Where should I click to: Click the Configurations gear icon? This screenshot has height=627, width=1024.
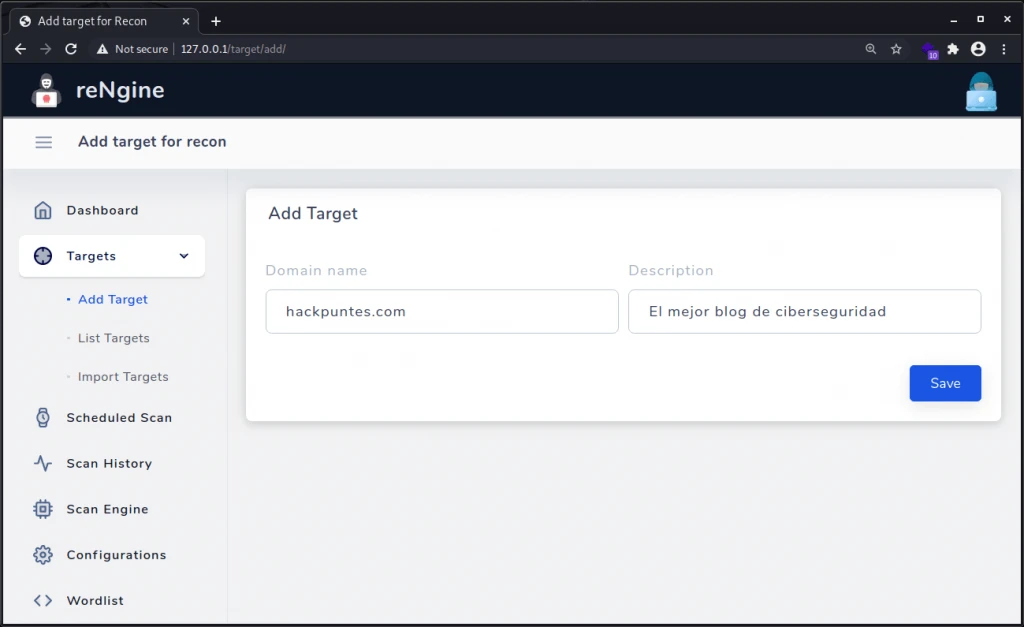coord(42,555)
